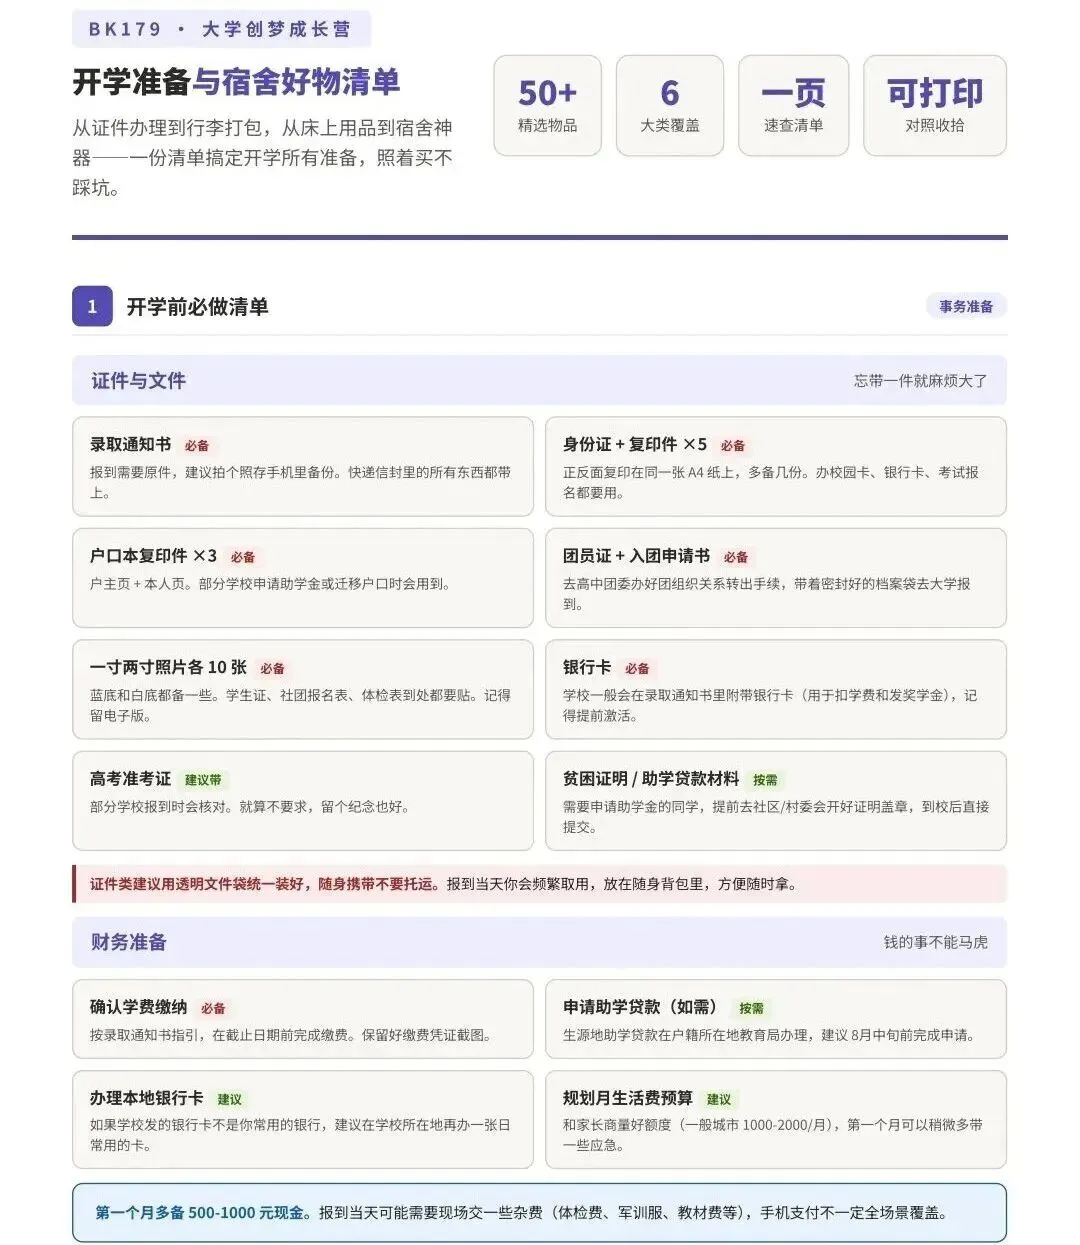Open the 贫困证明 / 助学贷款材料 card

[x=776, y=801]
